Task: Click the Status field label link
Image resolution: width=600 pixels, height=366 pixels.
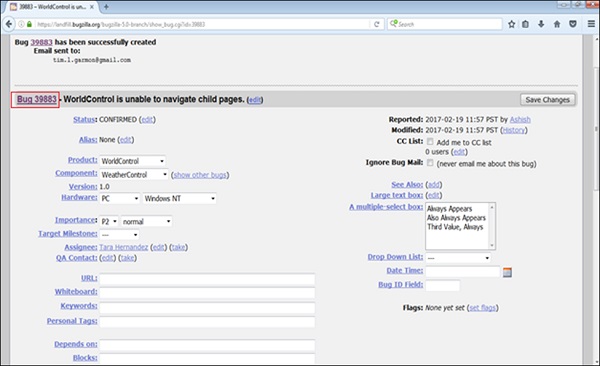Action: point(85,119)
